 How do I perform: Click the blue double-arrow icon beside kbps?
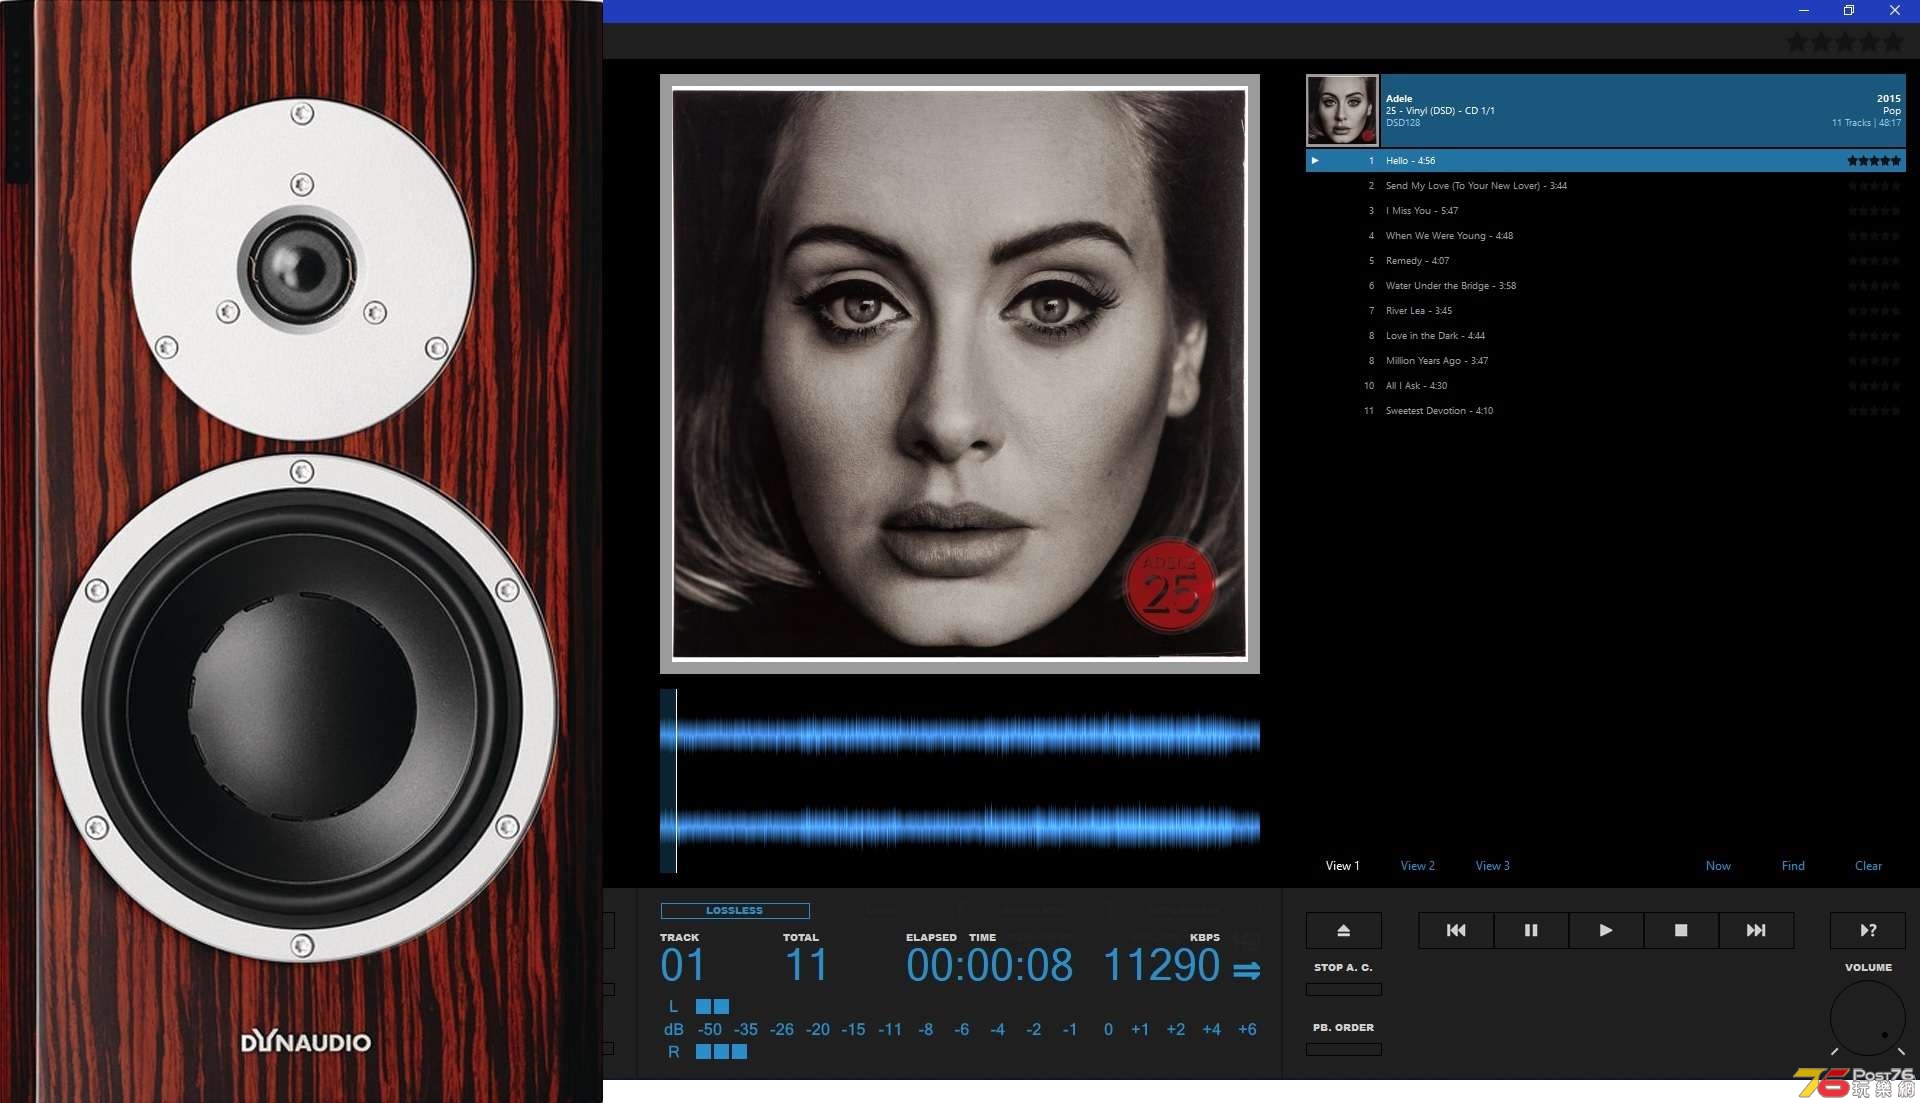(x=1246, y=971)
